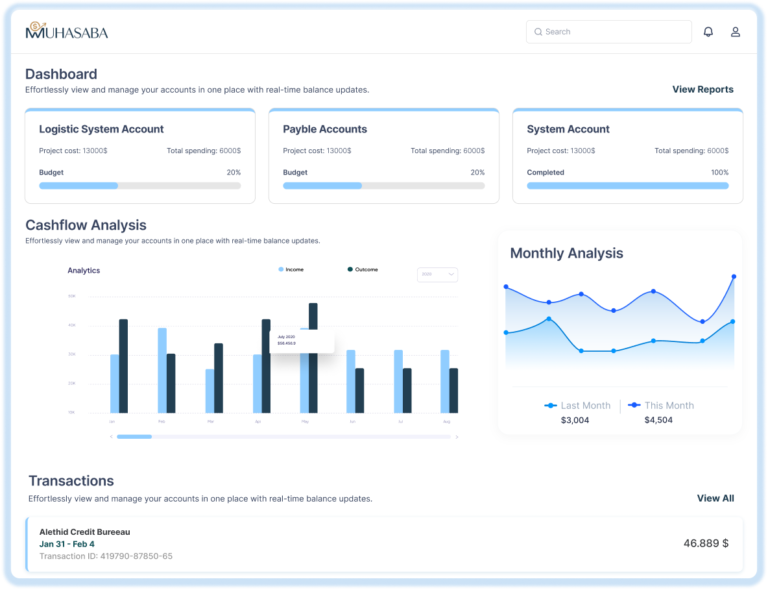This screenshot has height=590, width=768.
Task: Open the Analytics year dropdown
Action: click(437, 274)
